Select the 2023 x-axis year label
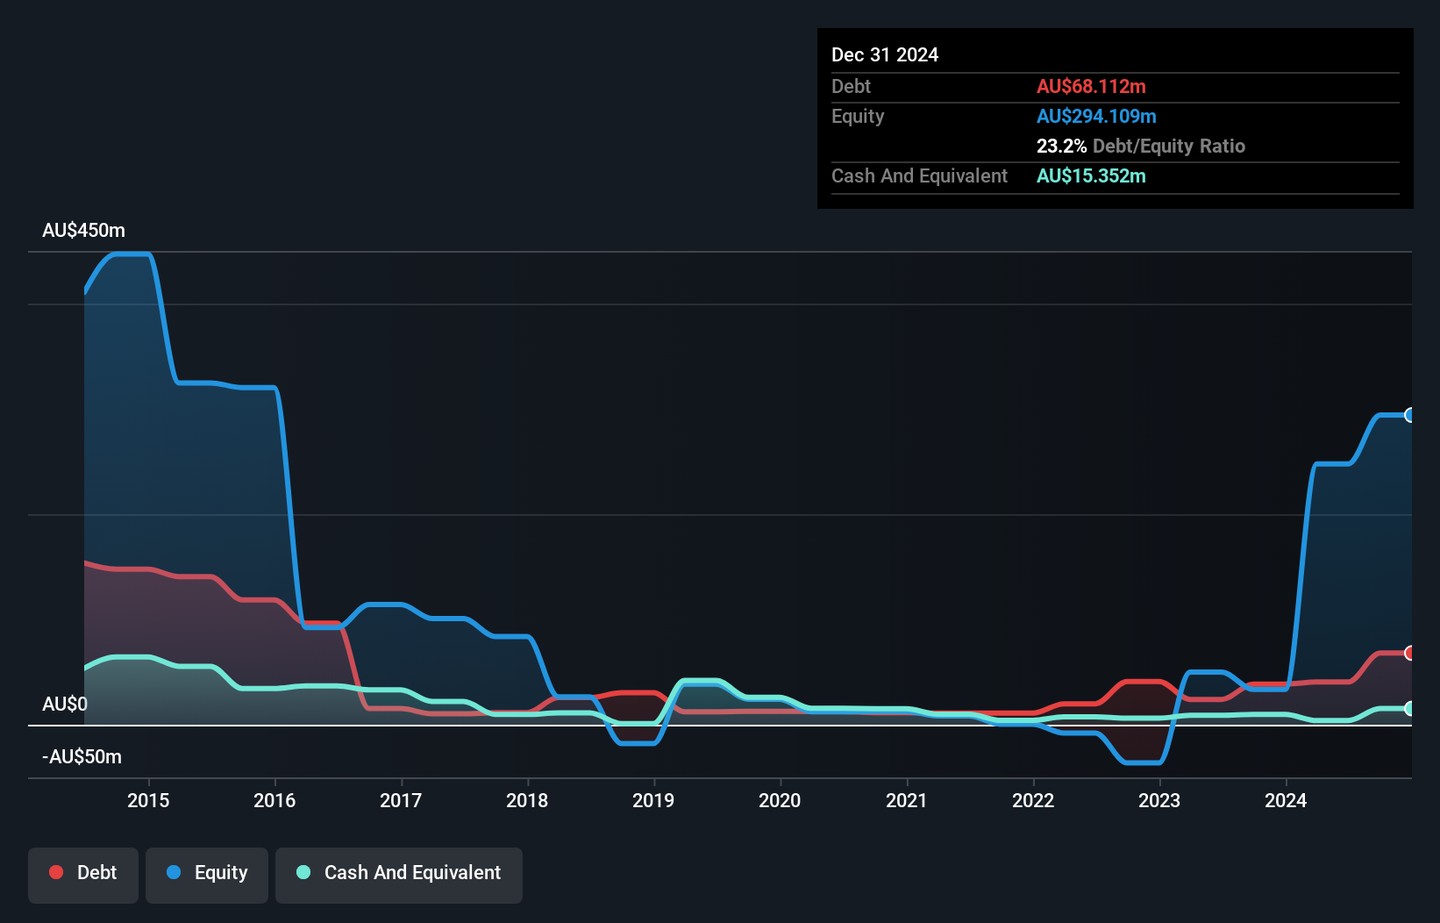Image resolution: width=1440 pixels, height=923 pixels. coord(1159,801)
